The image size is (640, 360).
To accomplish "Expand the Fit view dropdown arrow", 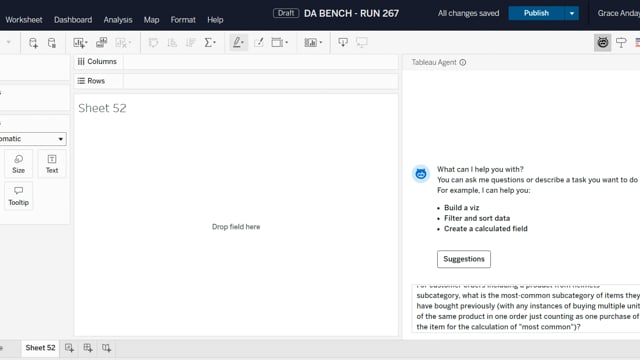I will [x=287, y=42].
